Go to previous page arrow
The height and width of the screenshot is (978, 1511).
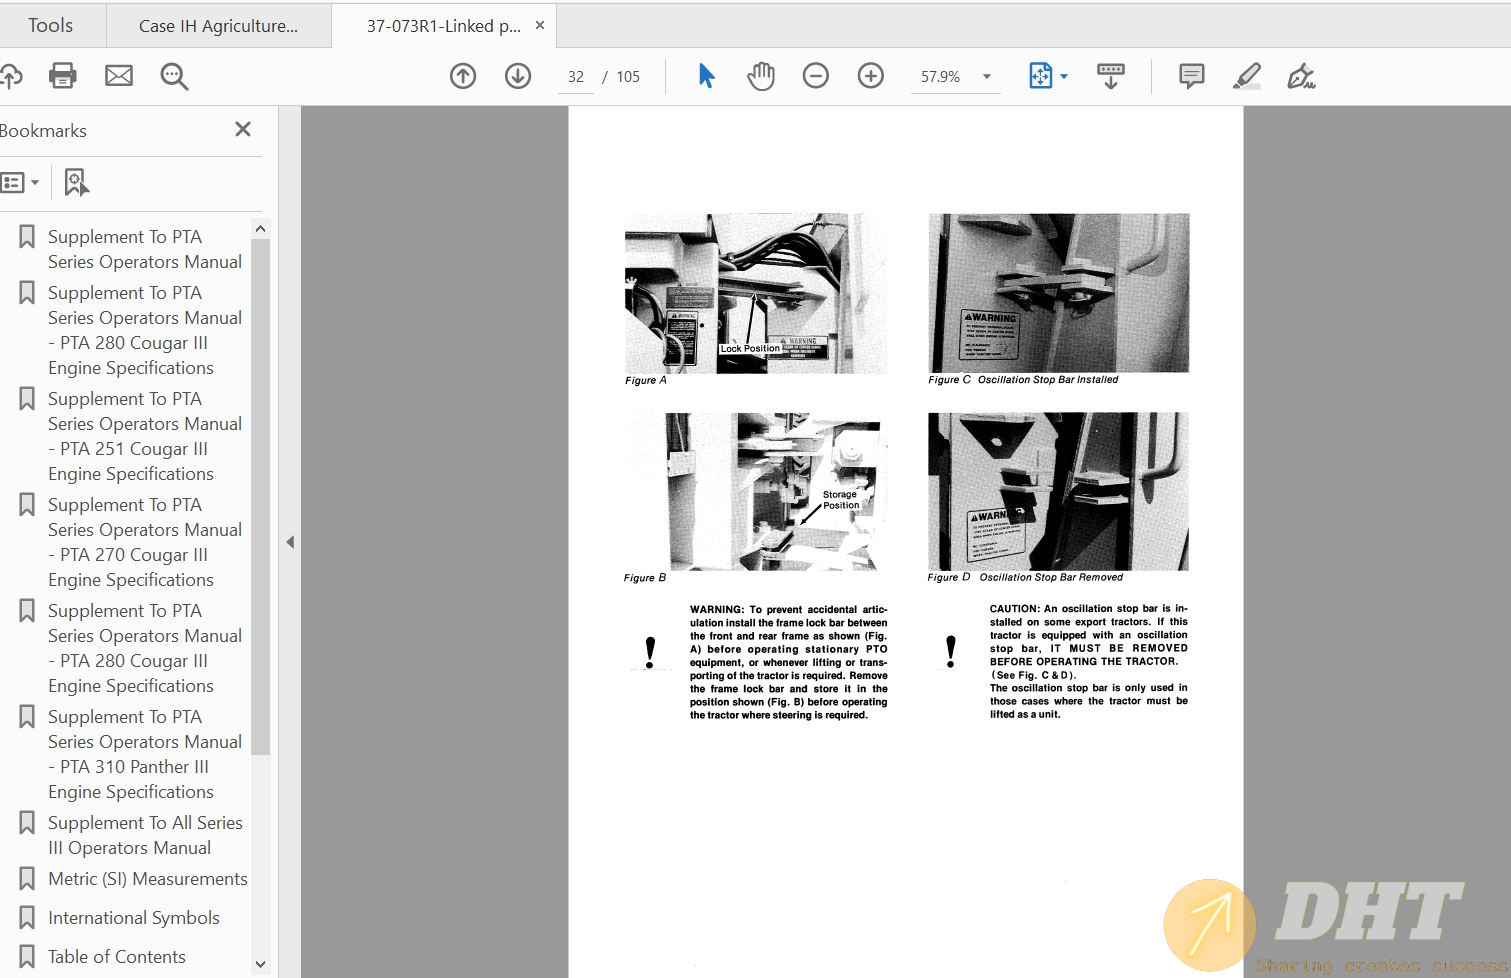pos(463,76)
